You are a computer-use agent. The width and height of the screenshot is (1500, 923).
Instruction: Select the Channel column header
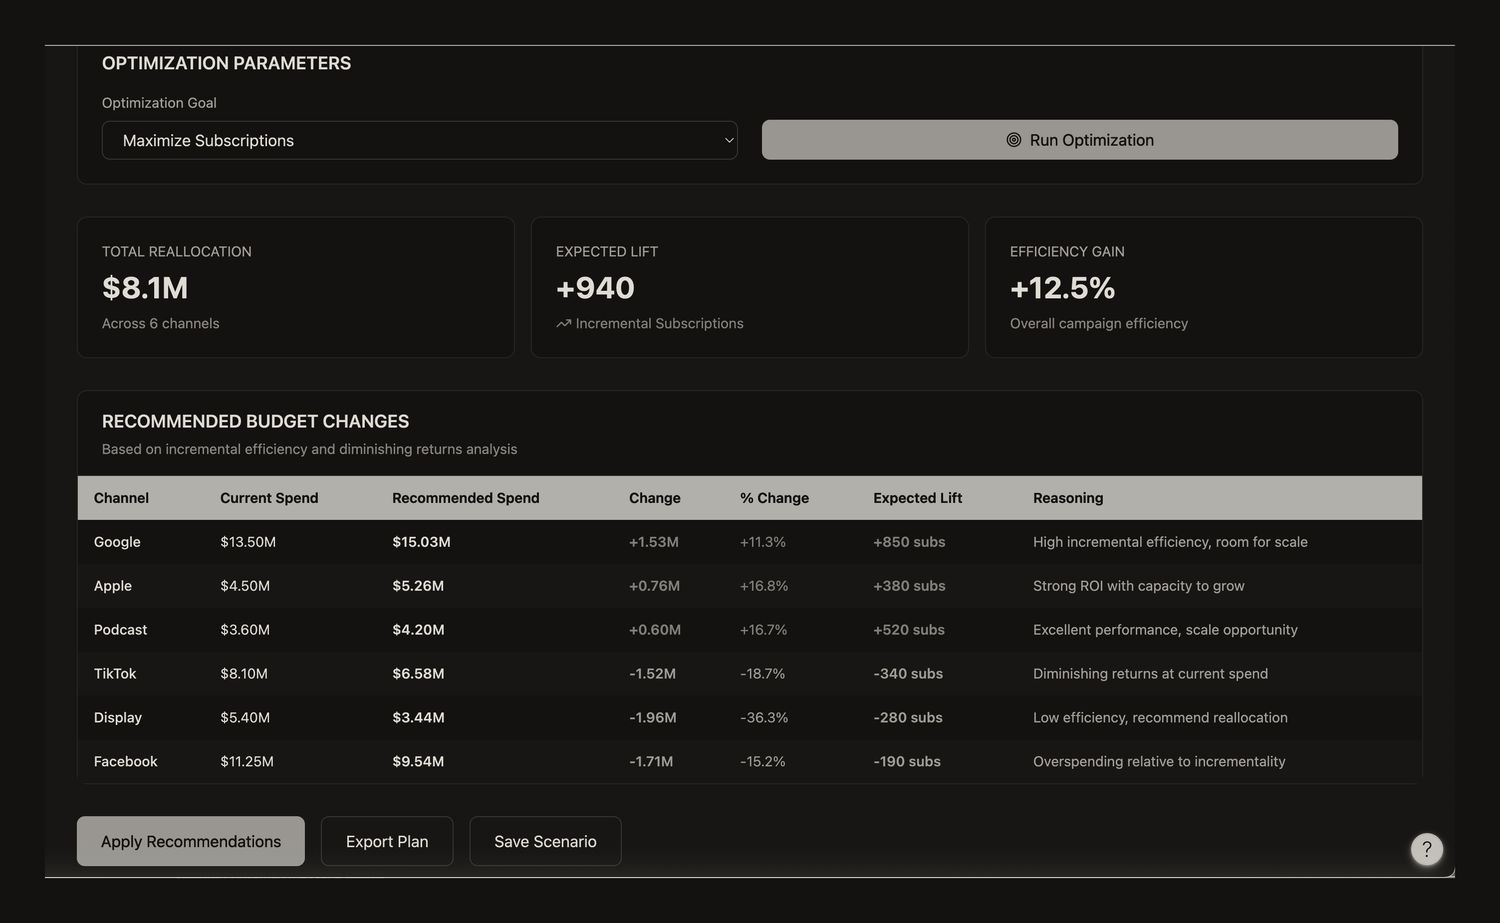click(121, 498)
